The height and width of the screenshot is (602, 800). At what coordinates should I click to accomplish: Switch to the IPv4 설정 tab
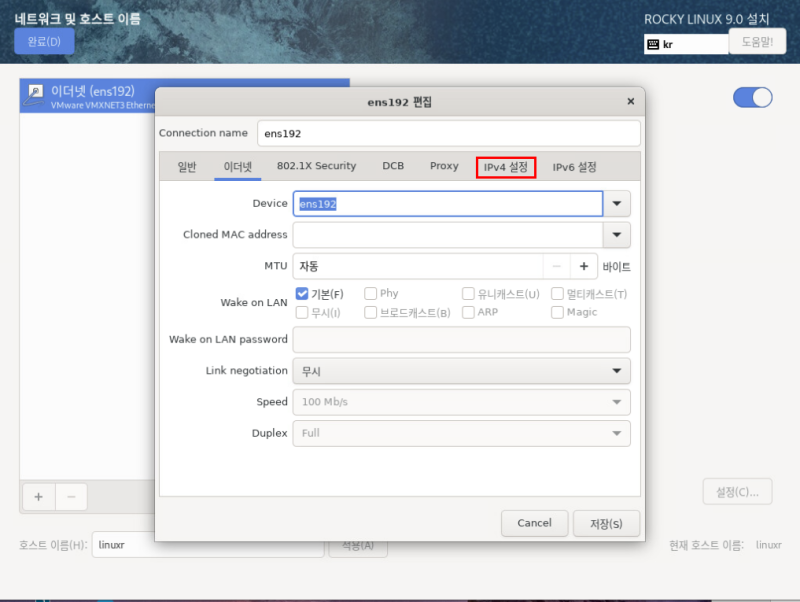(506, 167)
